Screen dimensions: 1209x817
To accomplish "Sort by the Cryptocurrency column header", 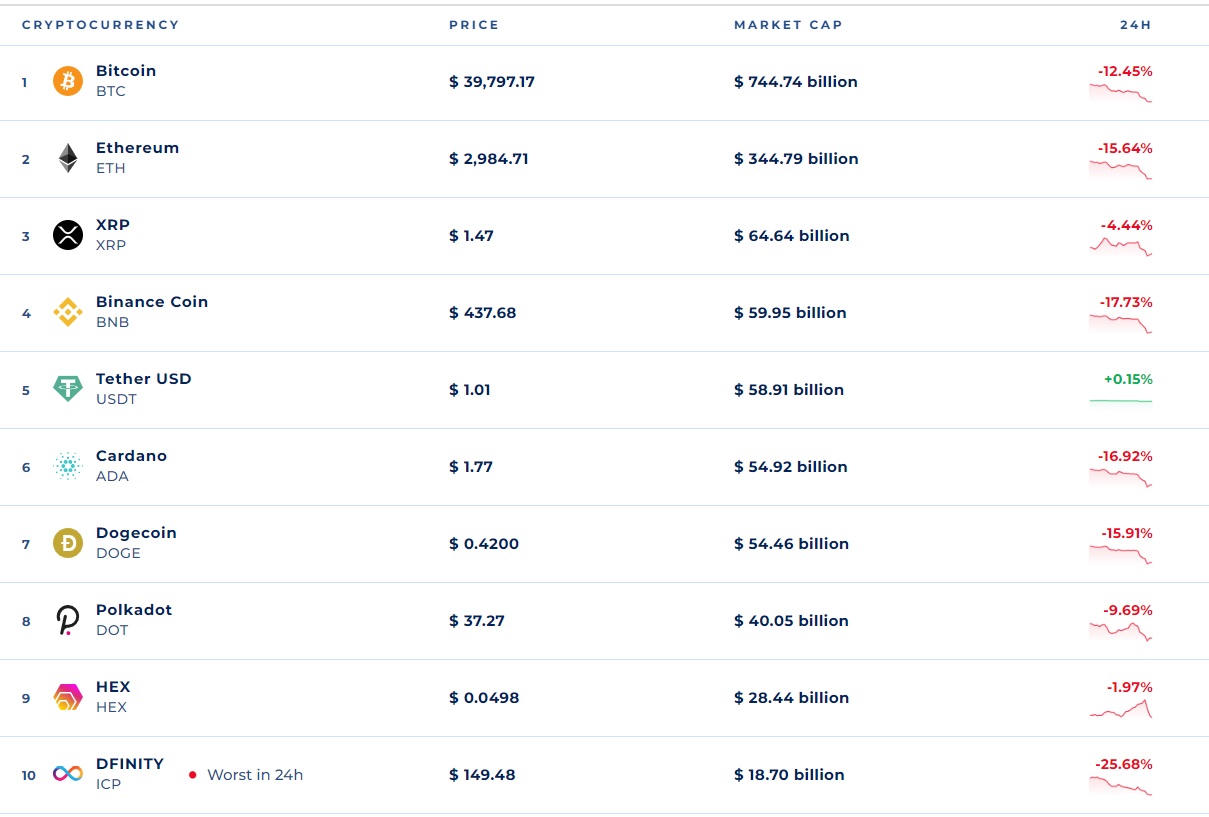I will click(100, 25).
